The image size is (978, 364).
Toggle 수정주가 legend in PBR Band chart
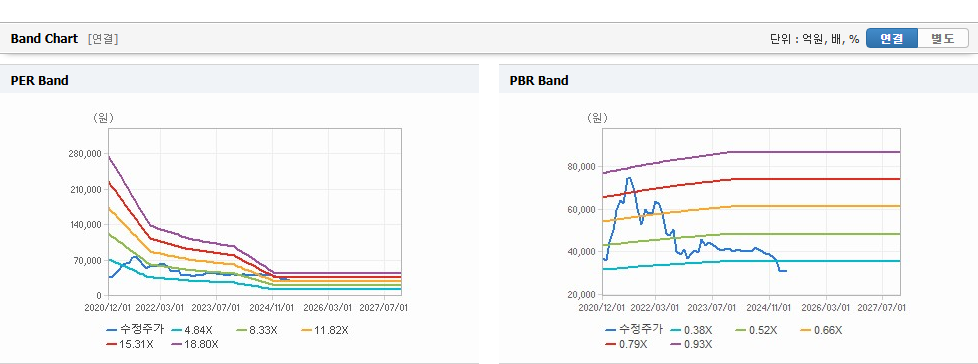click(634, 330)
